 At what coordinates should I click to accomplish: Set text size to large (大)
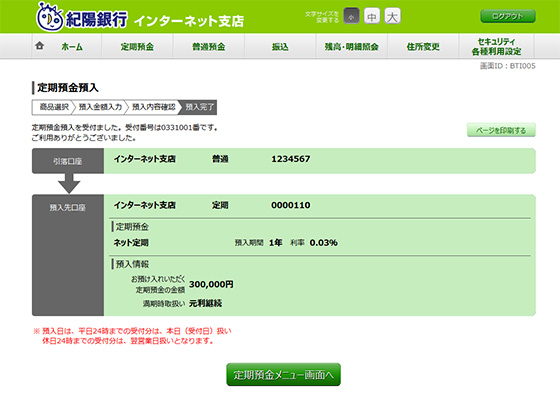392,16
